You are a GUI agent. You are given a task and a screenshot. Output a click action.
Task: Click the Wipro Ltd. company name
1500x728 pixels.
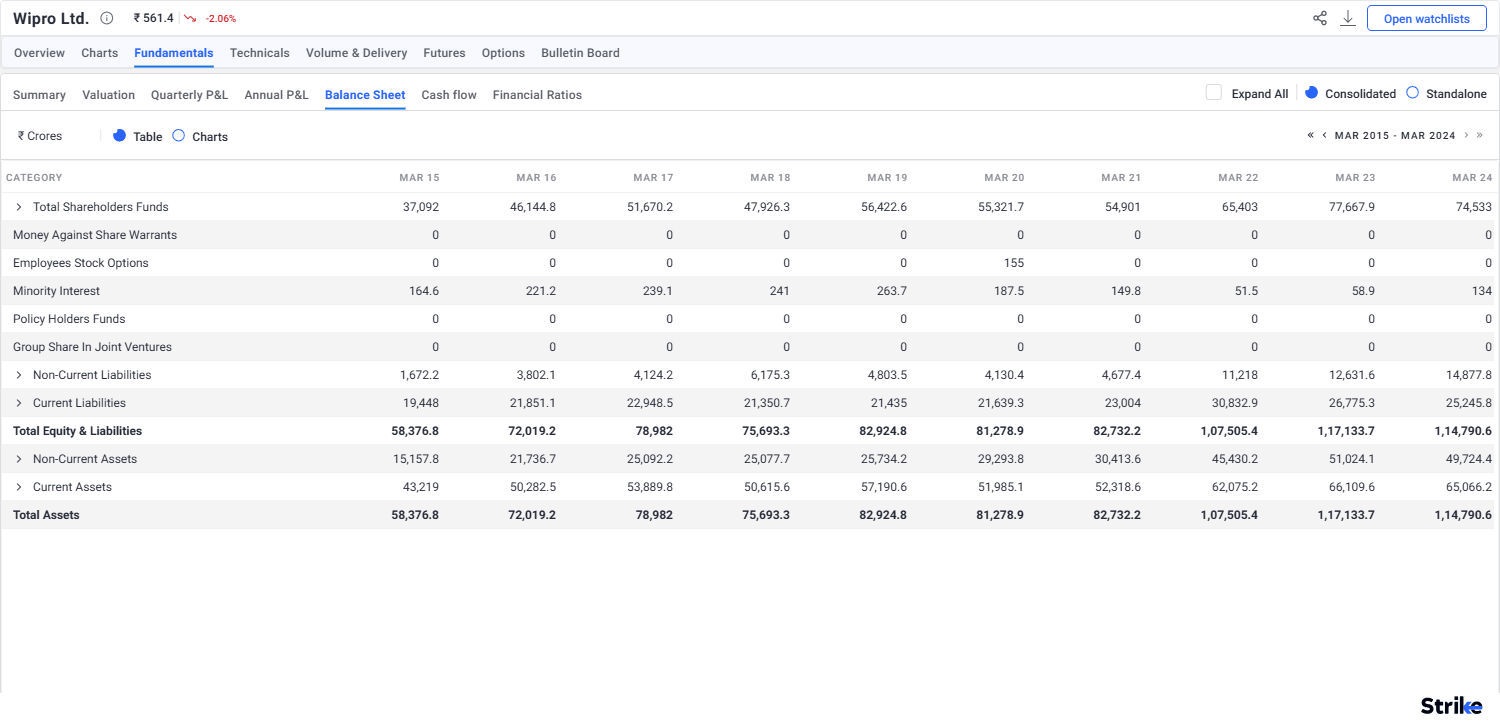[x=51, y=18]
